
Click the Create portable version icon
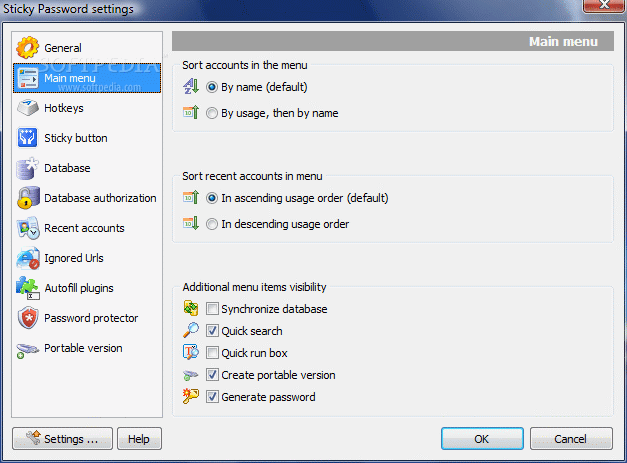(x=191, y=375)
